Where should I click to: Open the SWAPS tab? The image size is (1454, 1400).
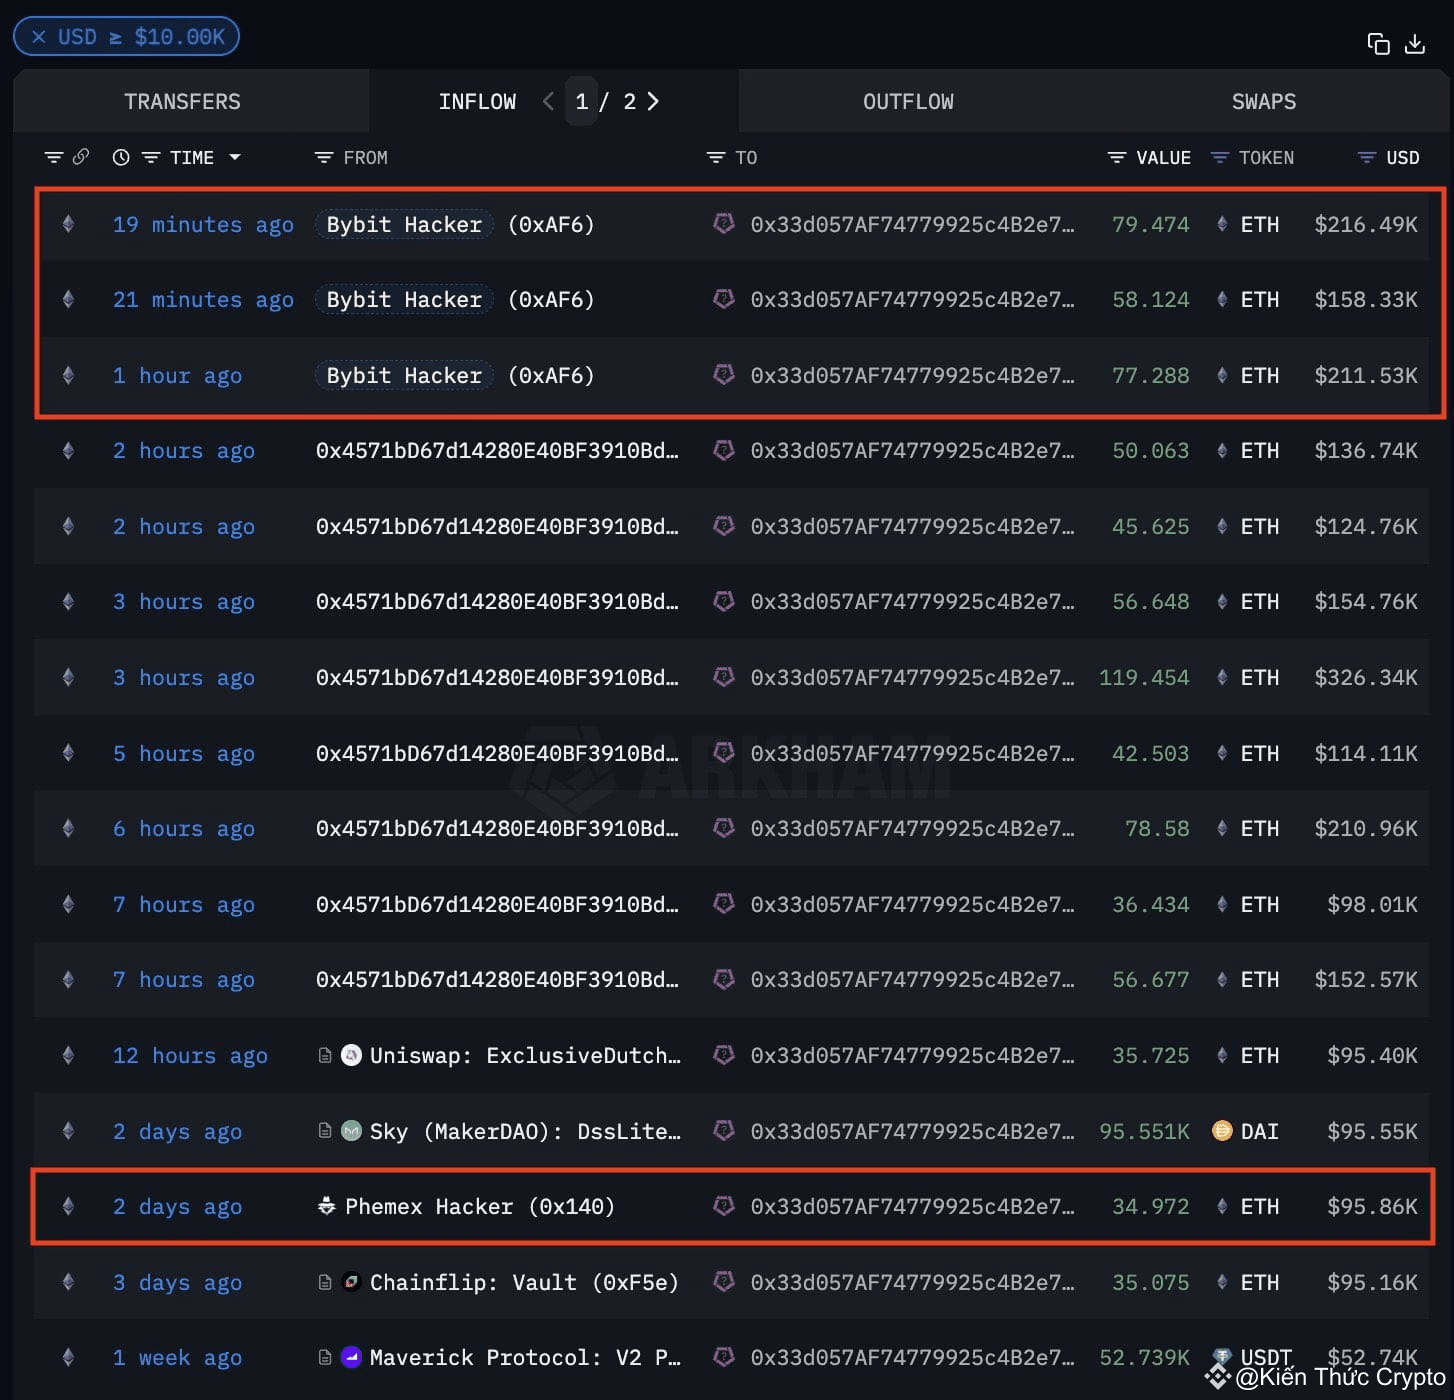pos(1264,101)
